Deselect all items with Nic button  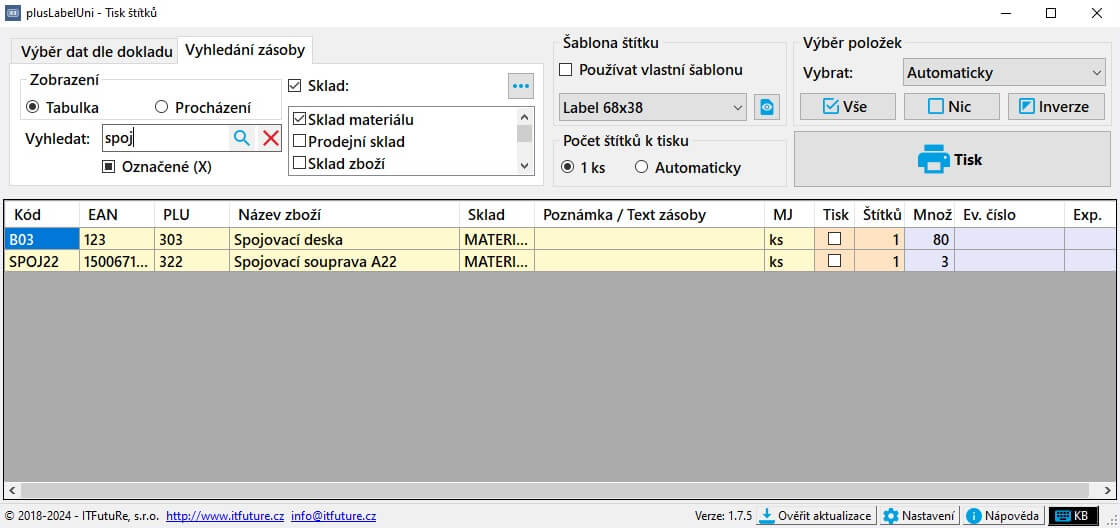[951, 106]
